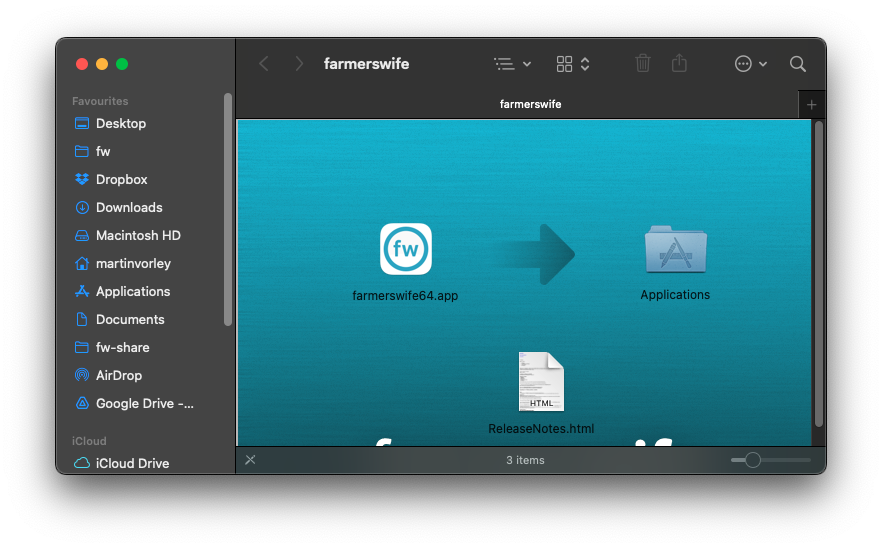Click the Trash toolbar icon
Viewport: 882px width, 548px height.
[x=643, y=64]
